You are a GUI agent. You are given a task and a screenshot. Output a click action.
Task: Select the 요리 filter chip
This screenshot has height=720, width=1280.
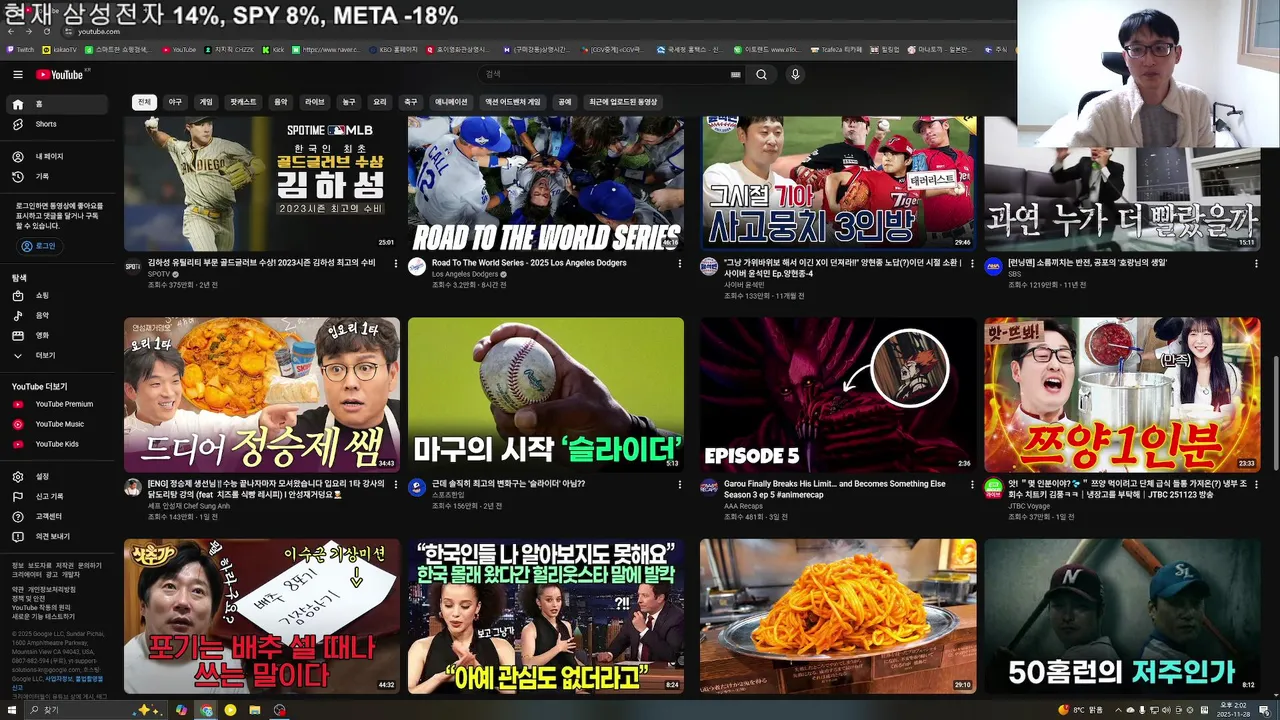pyautogui.click(x=380, y=102)
